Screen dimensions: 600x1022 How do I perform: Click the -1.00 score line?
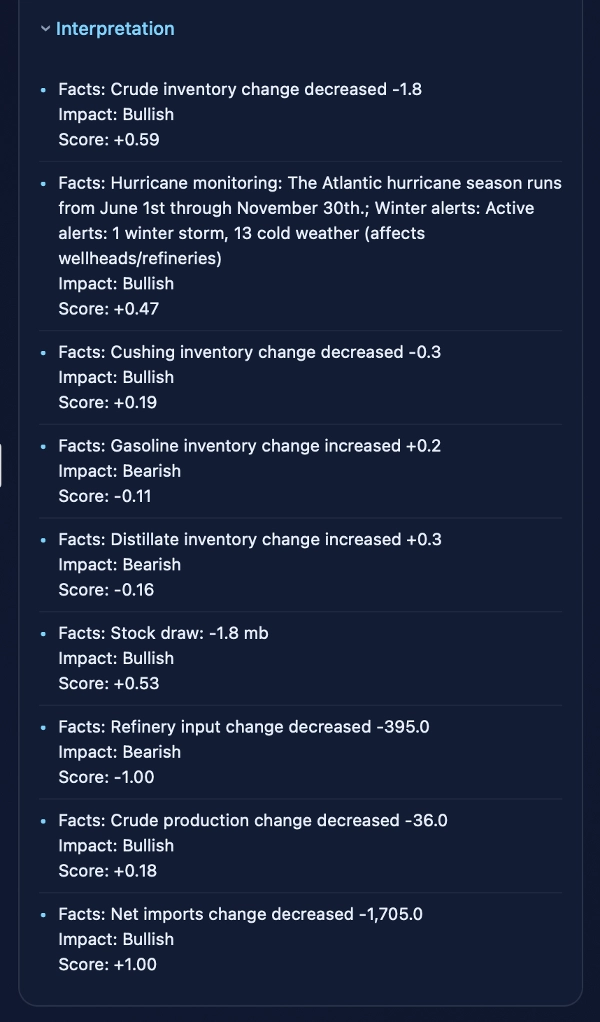(x=106, y=776)
